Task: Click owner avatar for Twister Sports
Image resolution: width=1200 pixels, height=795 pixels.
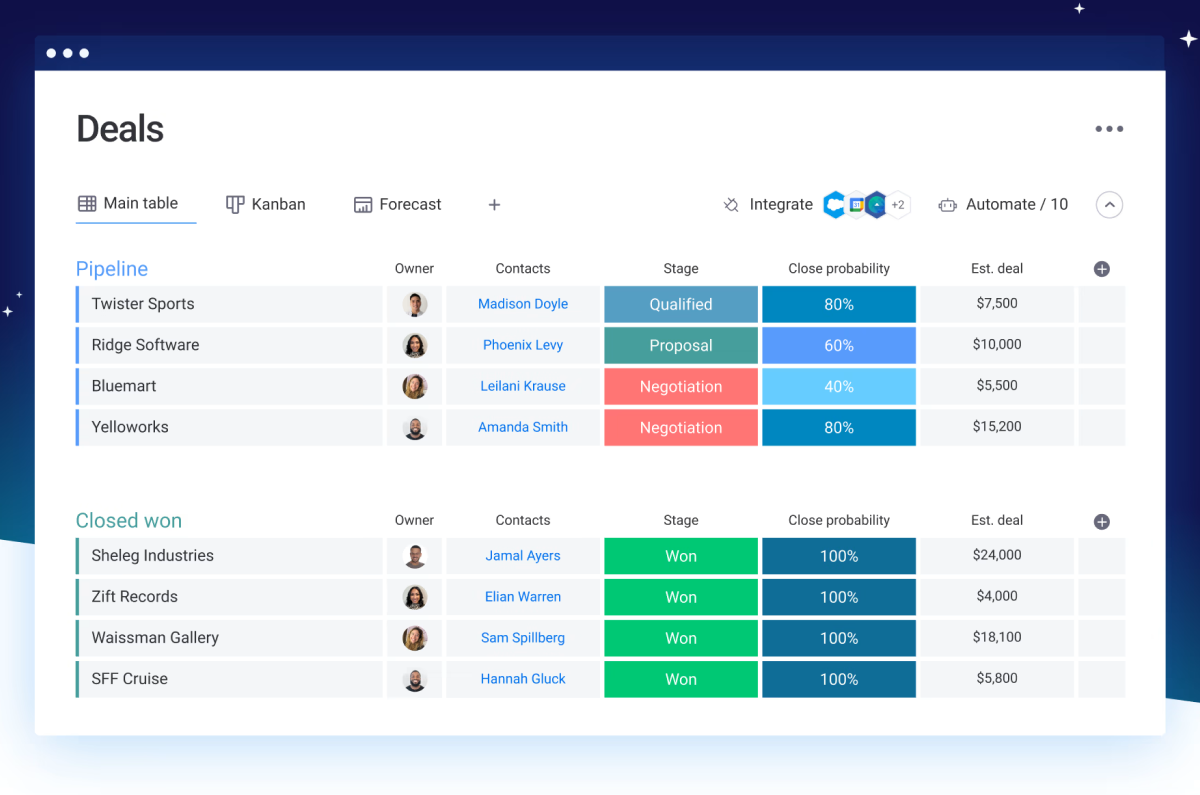Action: click(415, 304)
